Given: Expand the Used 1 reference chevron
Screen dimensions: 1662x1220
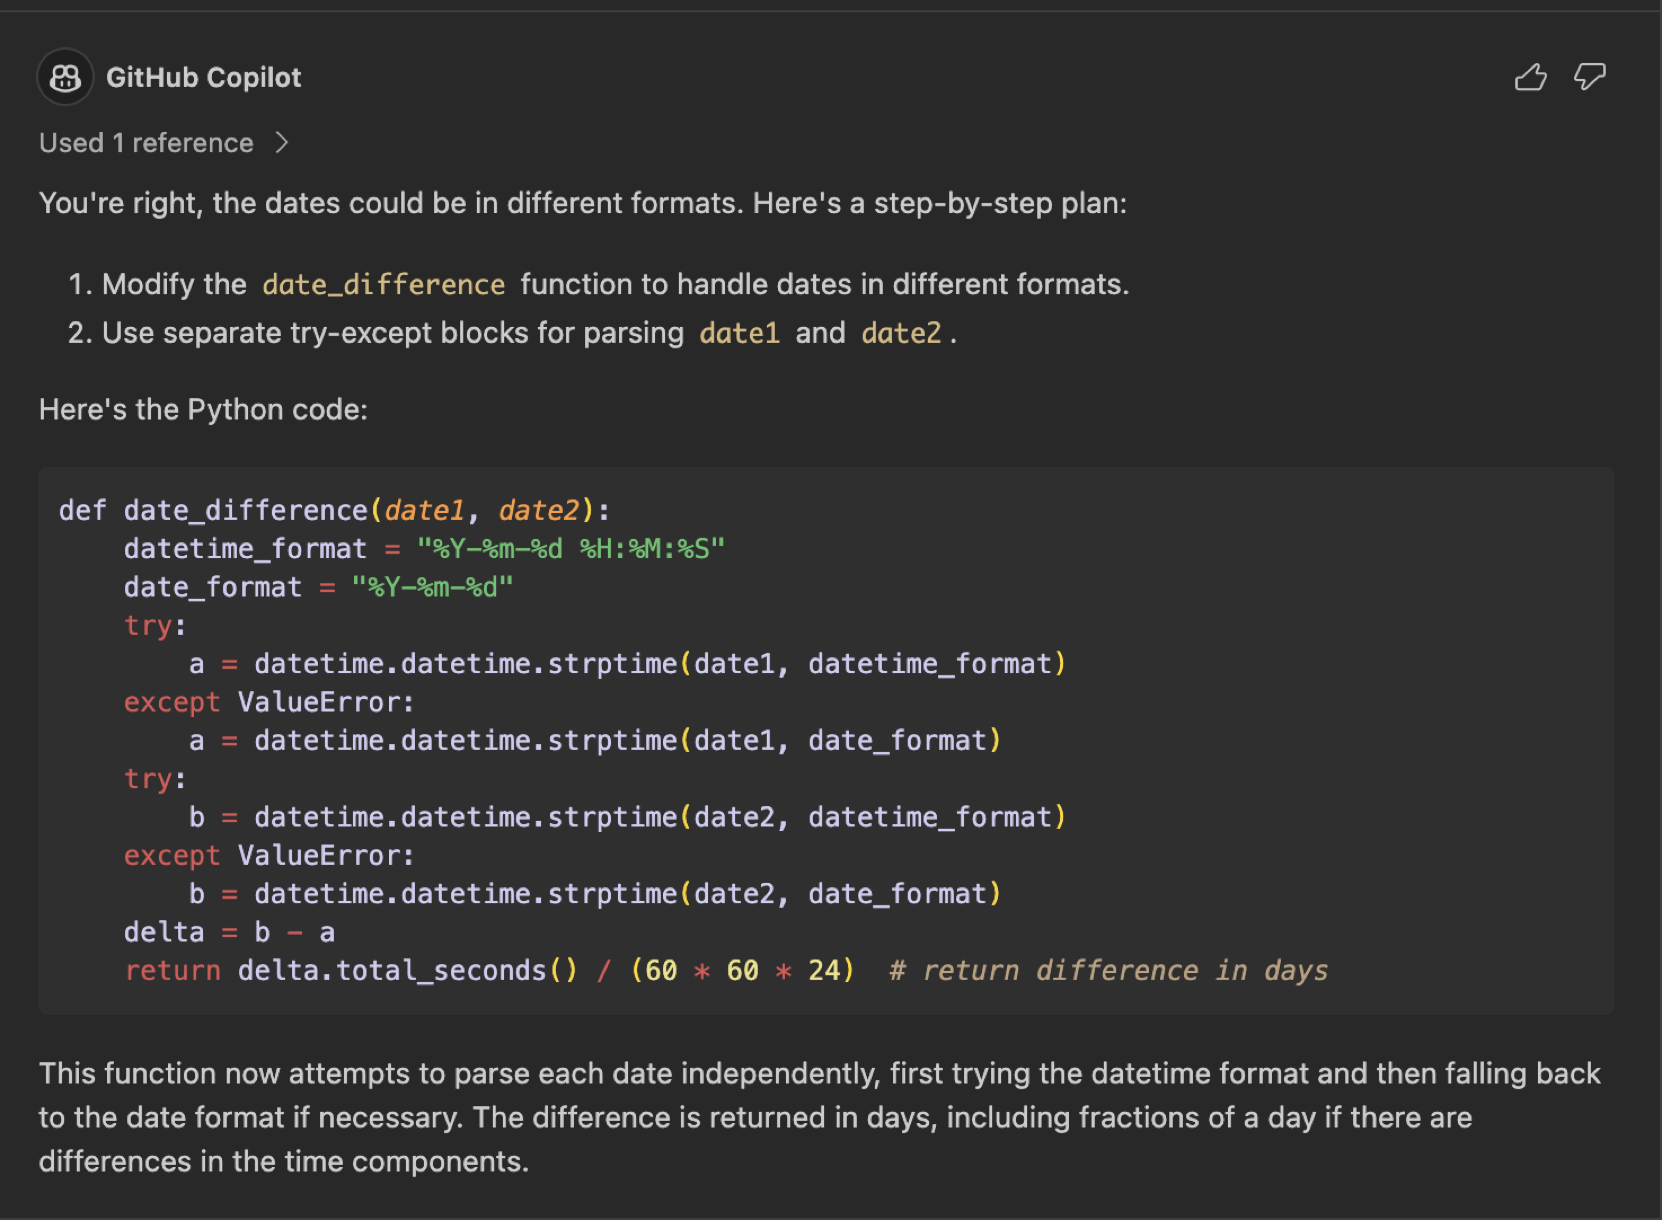Looking at the screenshot, I should coord(282,143).
